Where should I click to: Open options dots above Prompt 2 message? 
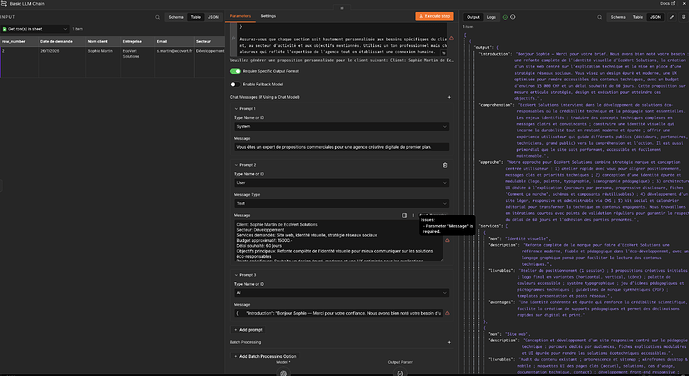413,215
